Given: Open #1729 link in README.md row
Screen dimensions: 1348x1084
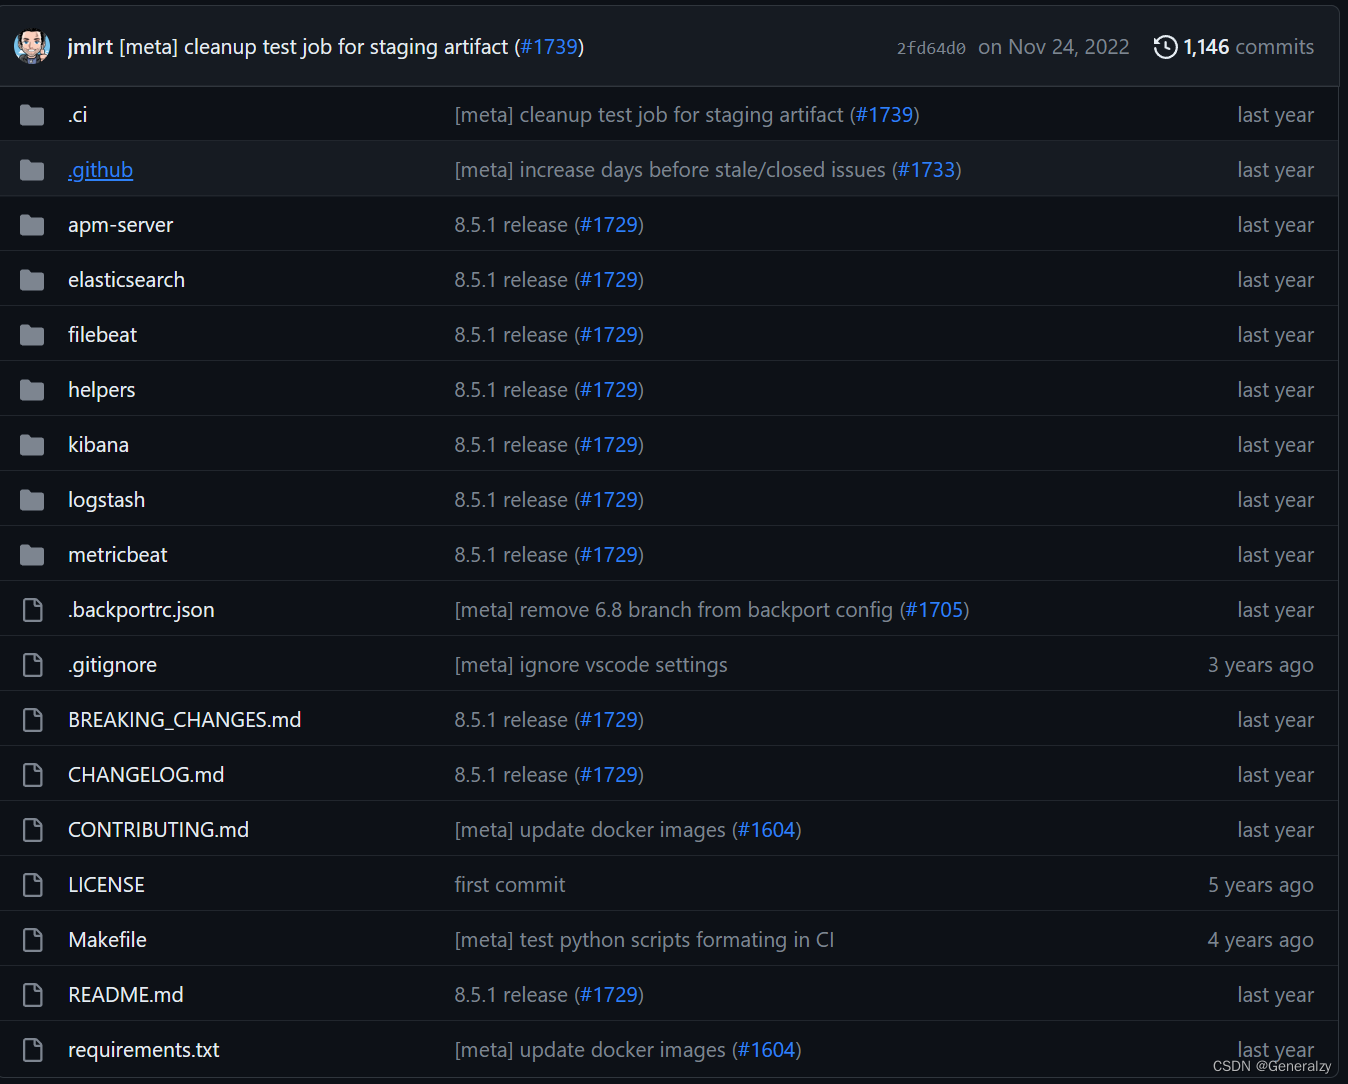Looking at the screenshot, I should pyautogui.click(x=608, y=995).
